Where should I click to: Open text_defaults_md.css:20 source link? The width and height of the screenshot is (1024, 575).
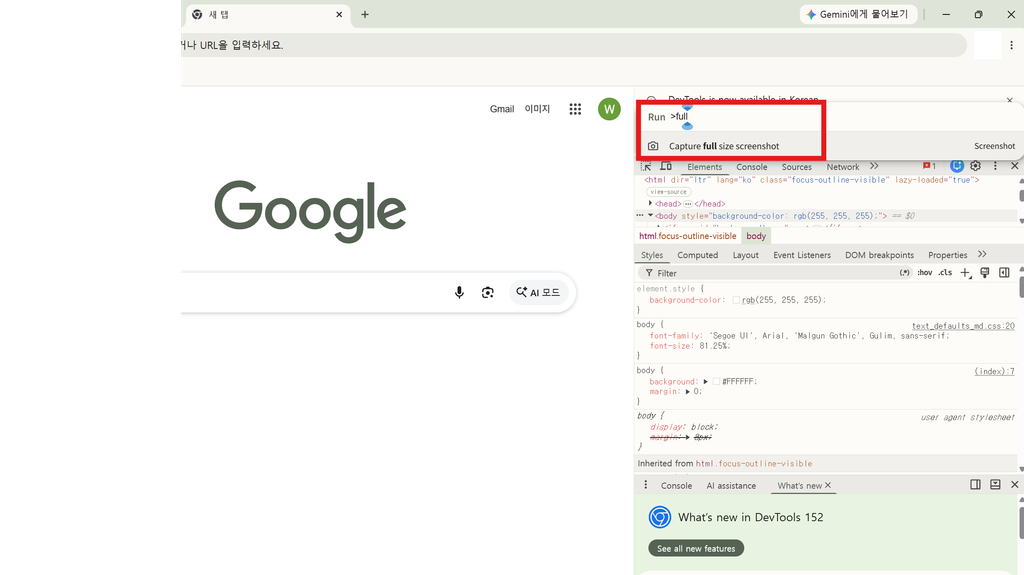pos(963,325)
